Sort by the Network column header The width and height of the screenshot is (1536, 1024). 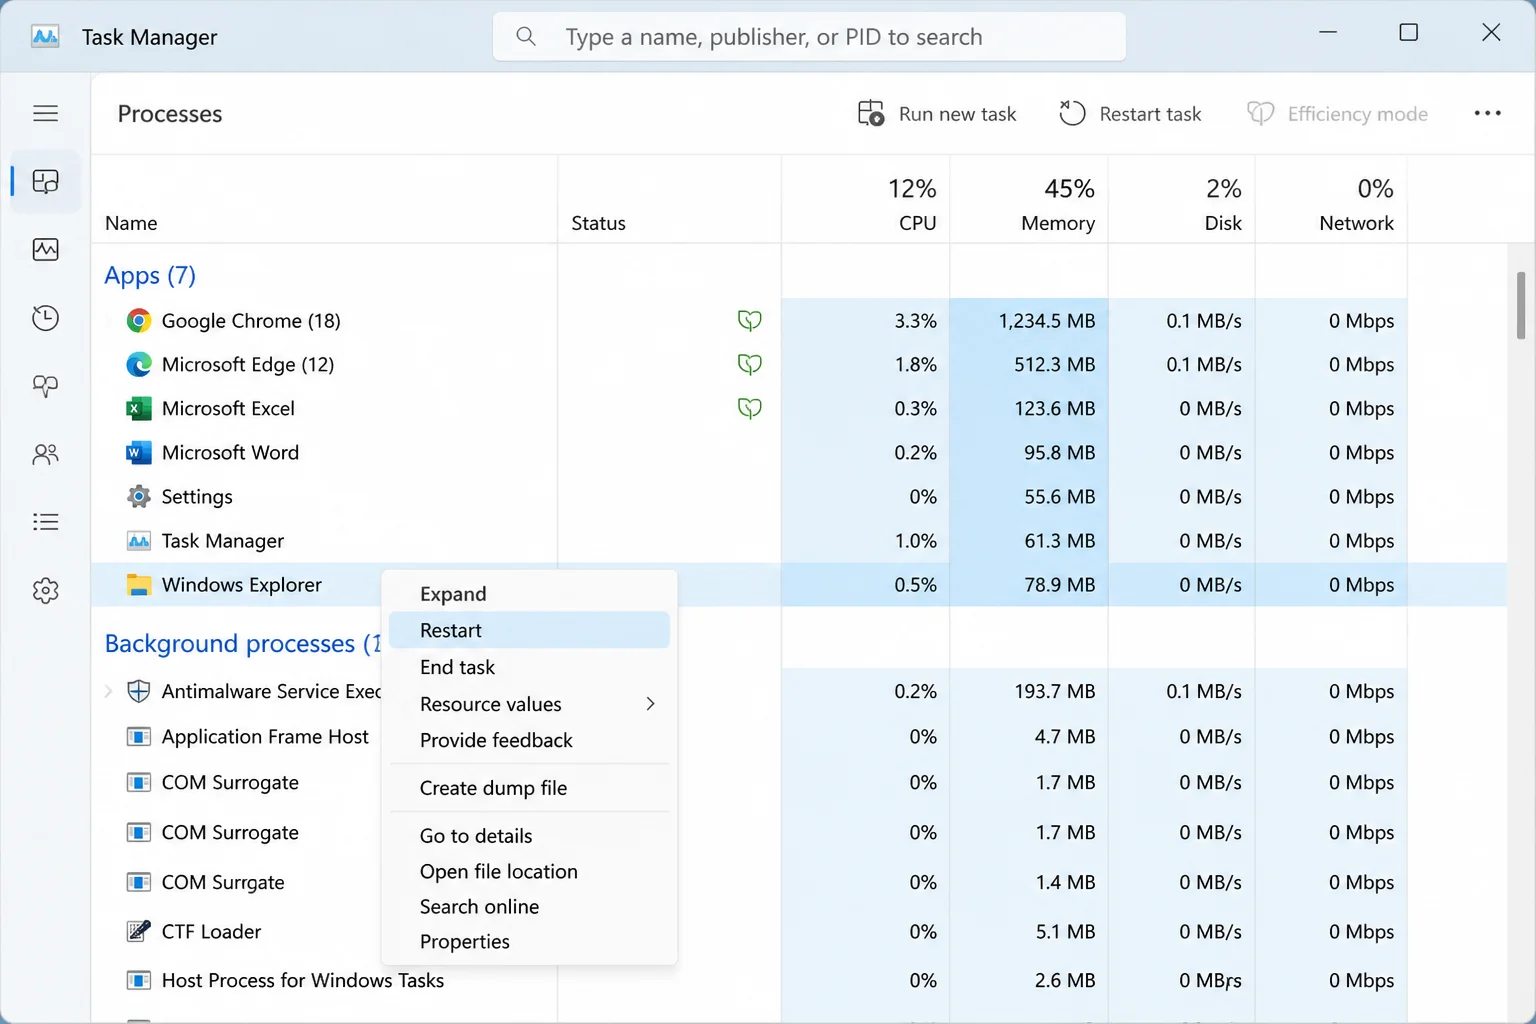click(1331, 200)
